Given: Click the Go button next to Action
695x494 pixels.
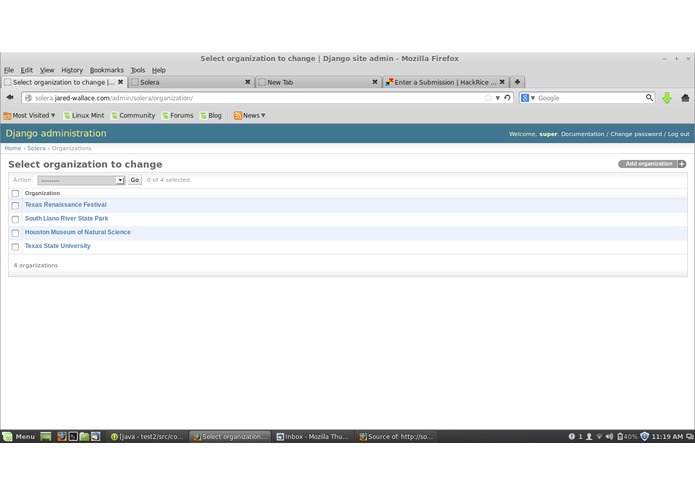Looking at the screenshot, I should tap(135, 180).
